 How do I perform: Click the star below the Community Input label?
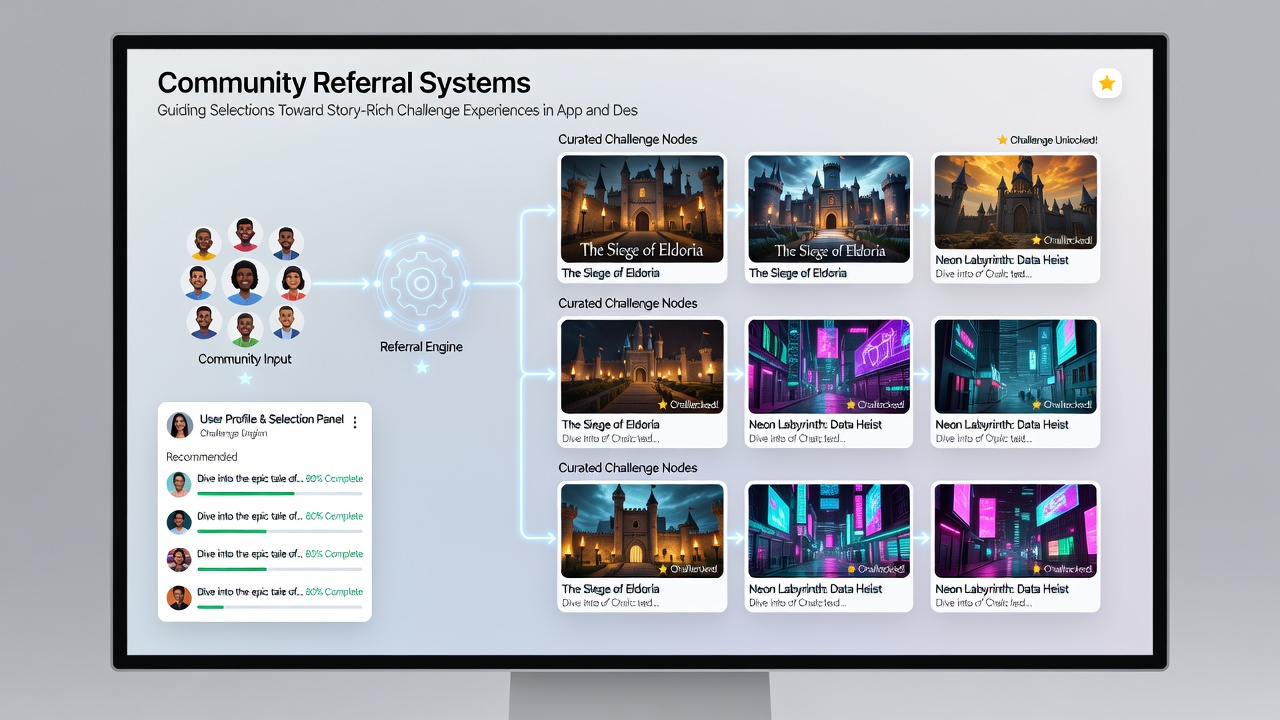pyautogui.click(x=245, y=379)
